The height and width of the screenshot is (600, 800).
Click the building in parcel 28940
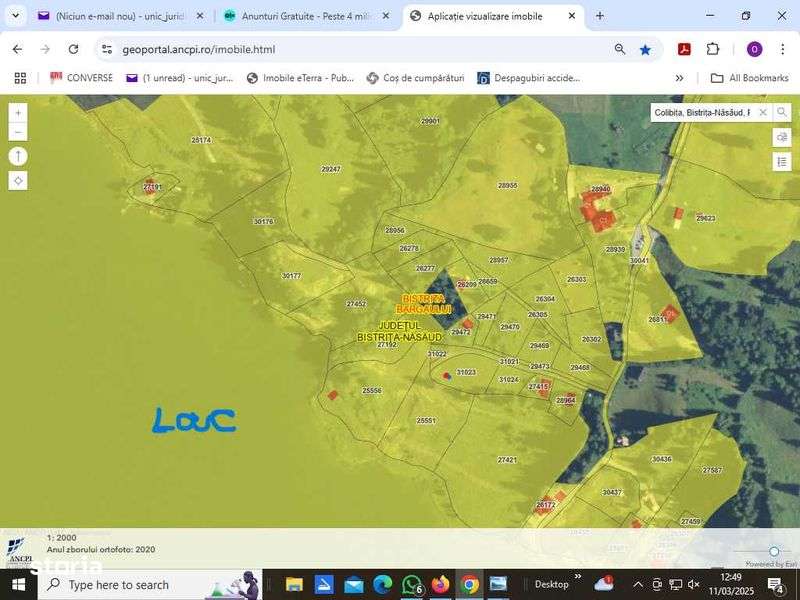point(598,211)
